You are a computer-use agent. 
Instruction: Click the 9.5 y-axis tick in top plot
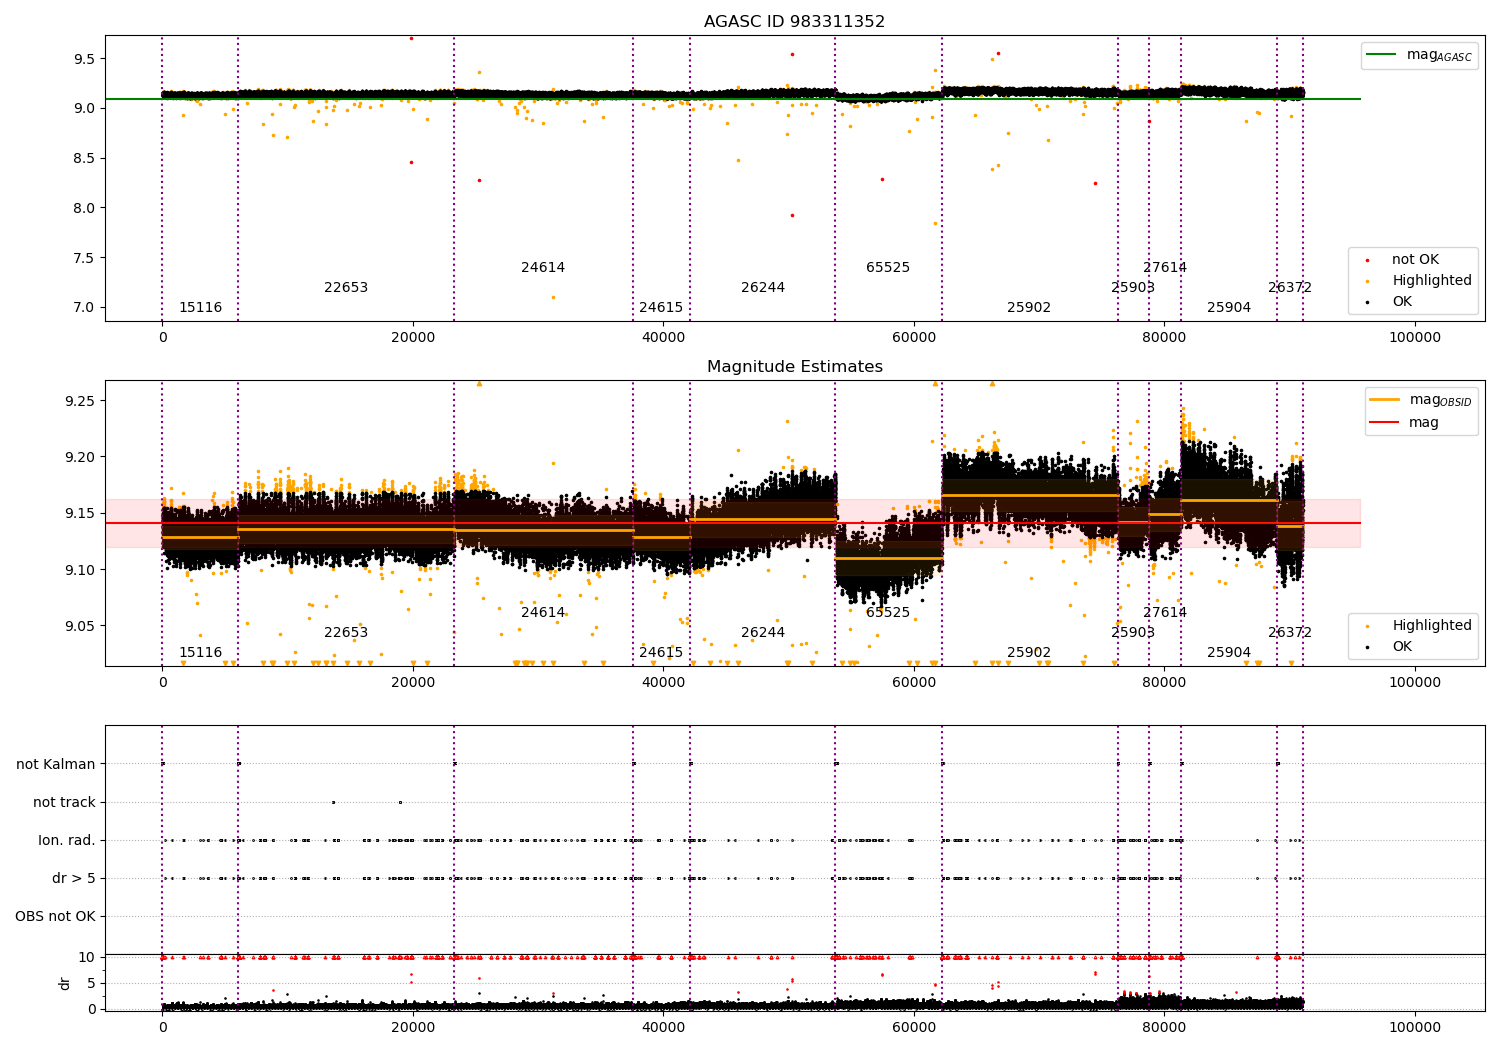pyautogui.click(x=85, y=59)
